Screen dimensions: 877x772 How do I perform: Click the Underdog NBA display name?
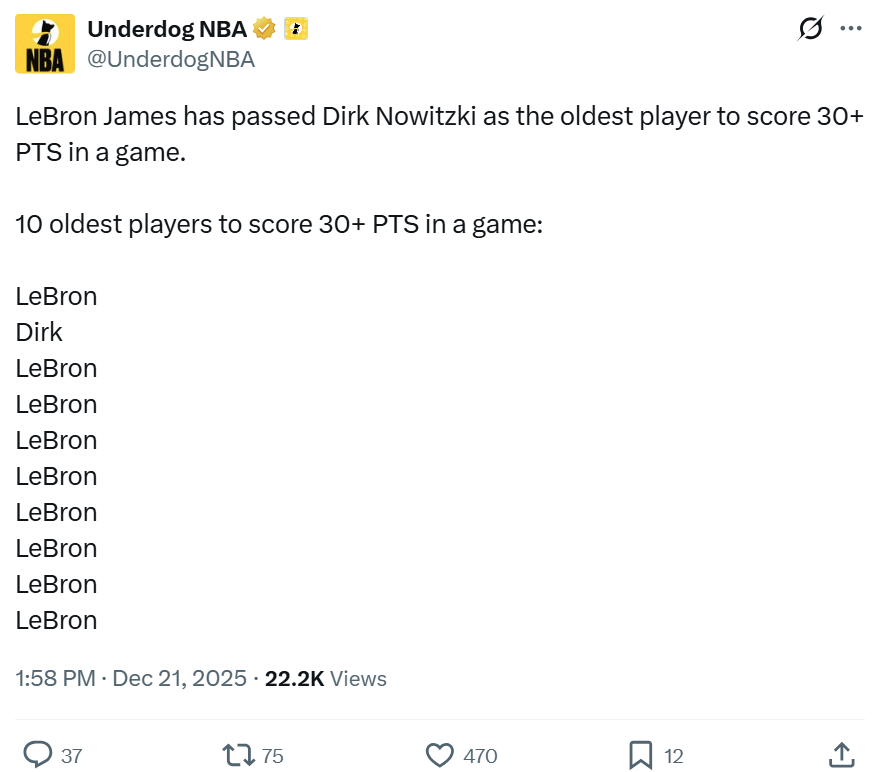click(x=167, y=29)
